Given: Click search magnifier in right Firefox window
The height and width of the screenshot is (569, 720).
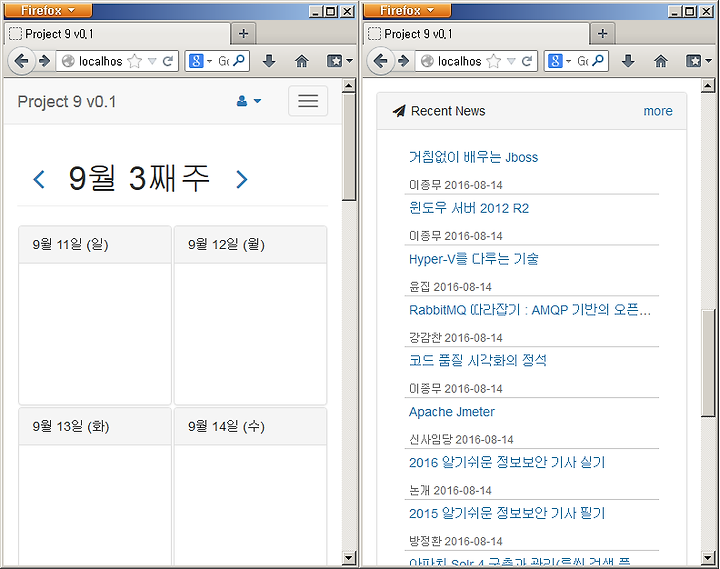Looking at the screenshot, I should coord(598,60).
